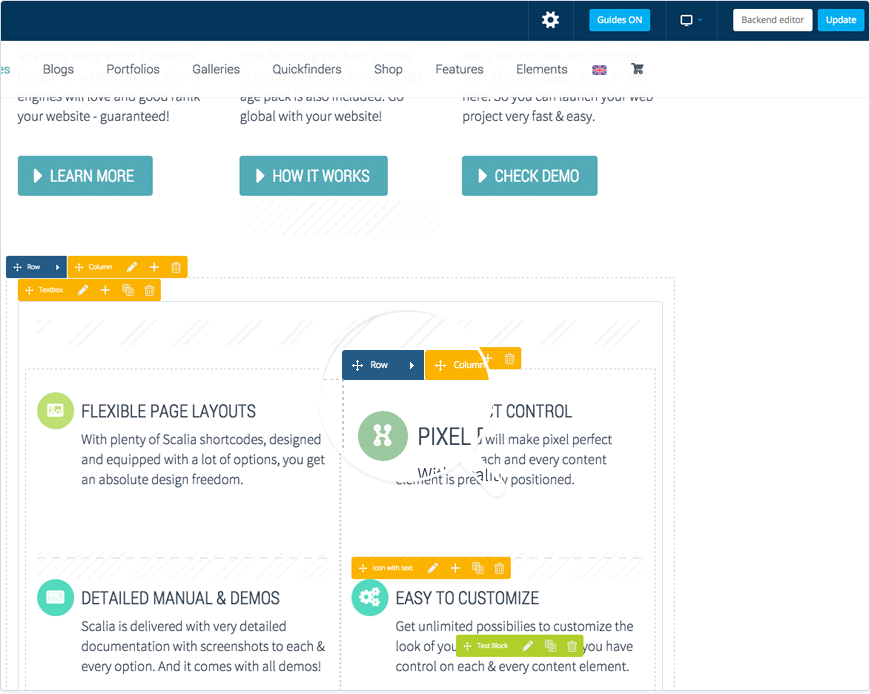Duplicate the Textbox element
870x694 pixels.
pos(127,290)
